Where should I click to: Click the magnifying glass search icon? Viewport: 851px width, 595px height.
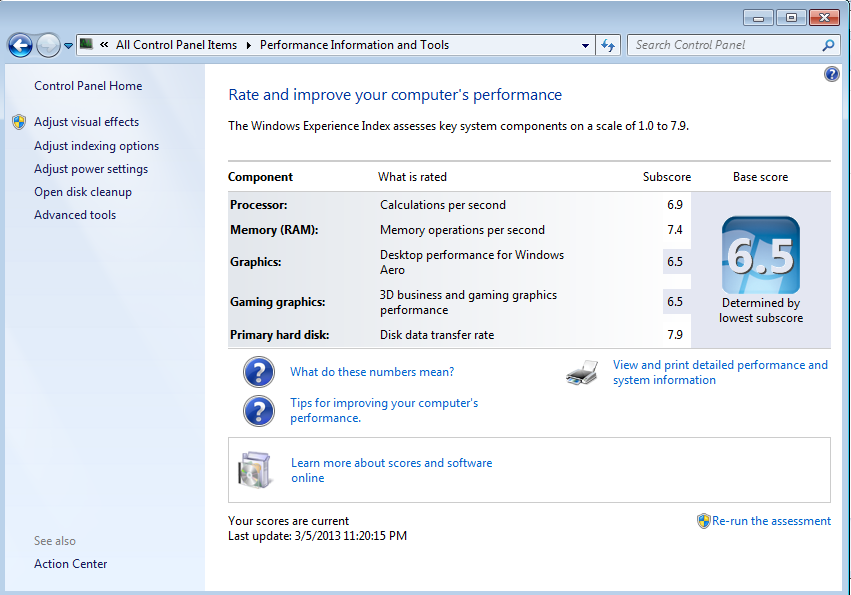tap(828, 46)
